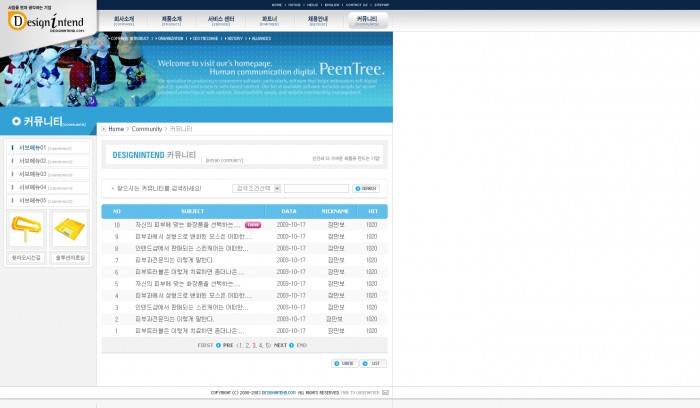The height and width of the screenshot is (408, 700).
Task: Select 서브메뉴04 in the sidebar
Action: coord(48,188)
